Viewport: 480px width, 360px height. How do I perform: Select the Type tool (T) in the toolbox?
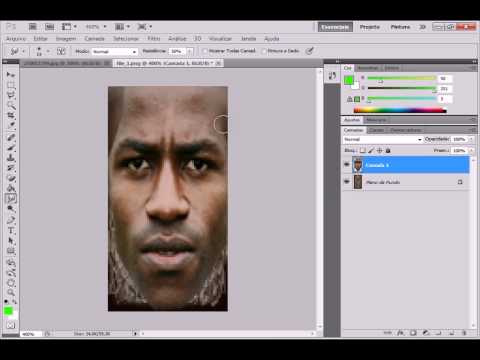tap(11, 230)
